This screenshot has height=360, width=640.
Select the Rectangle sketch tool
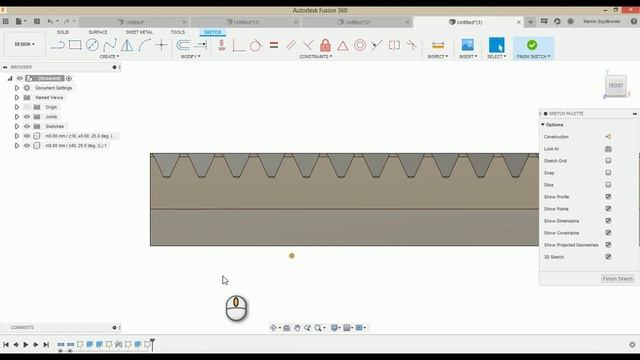tap(75, 45)
